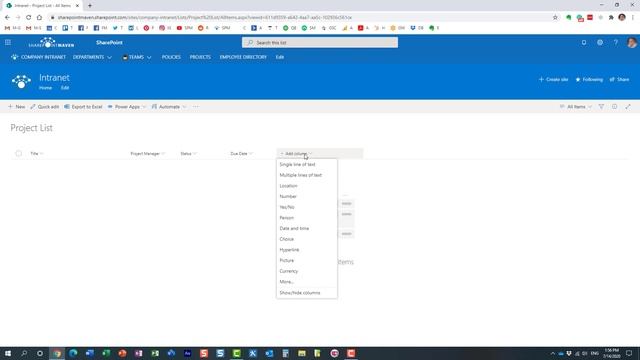Viewport: 640px width, 360px height.
Task: Open a new browser tab
Action: 90,6
